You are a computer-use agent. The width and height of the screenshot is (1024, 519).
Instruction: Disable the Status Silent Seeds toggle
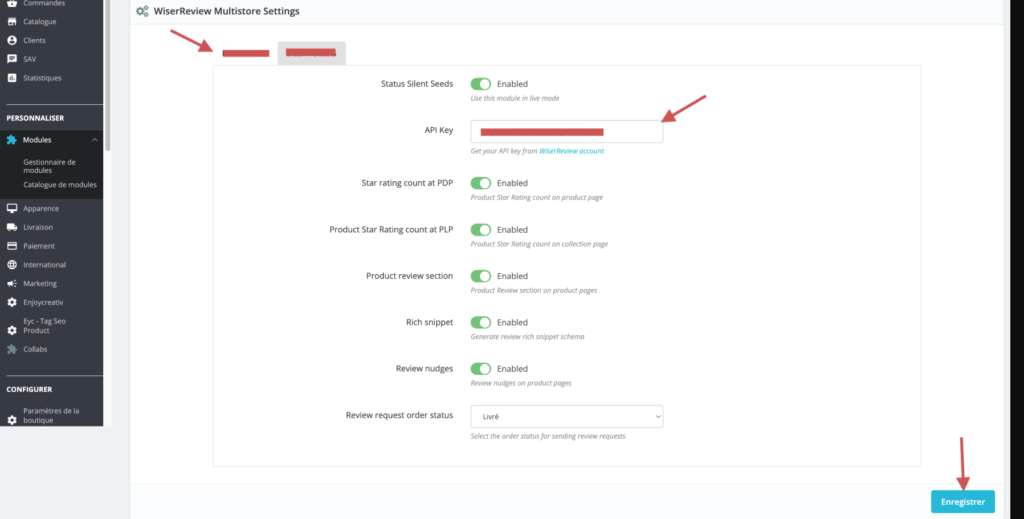pyautogui.click(x=481, y=85)
